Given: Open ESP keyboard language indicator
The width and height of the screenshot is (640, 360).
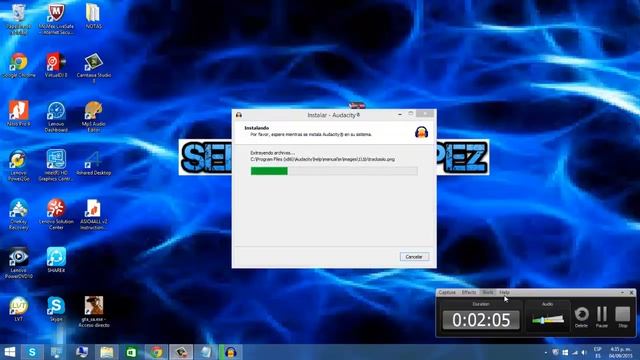Looking at the screenshot, I should pyautogui.click(x=598, y=352).
